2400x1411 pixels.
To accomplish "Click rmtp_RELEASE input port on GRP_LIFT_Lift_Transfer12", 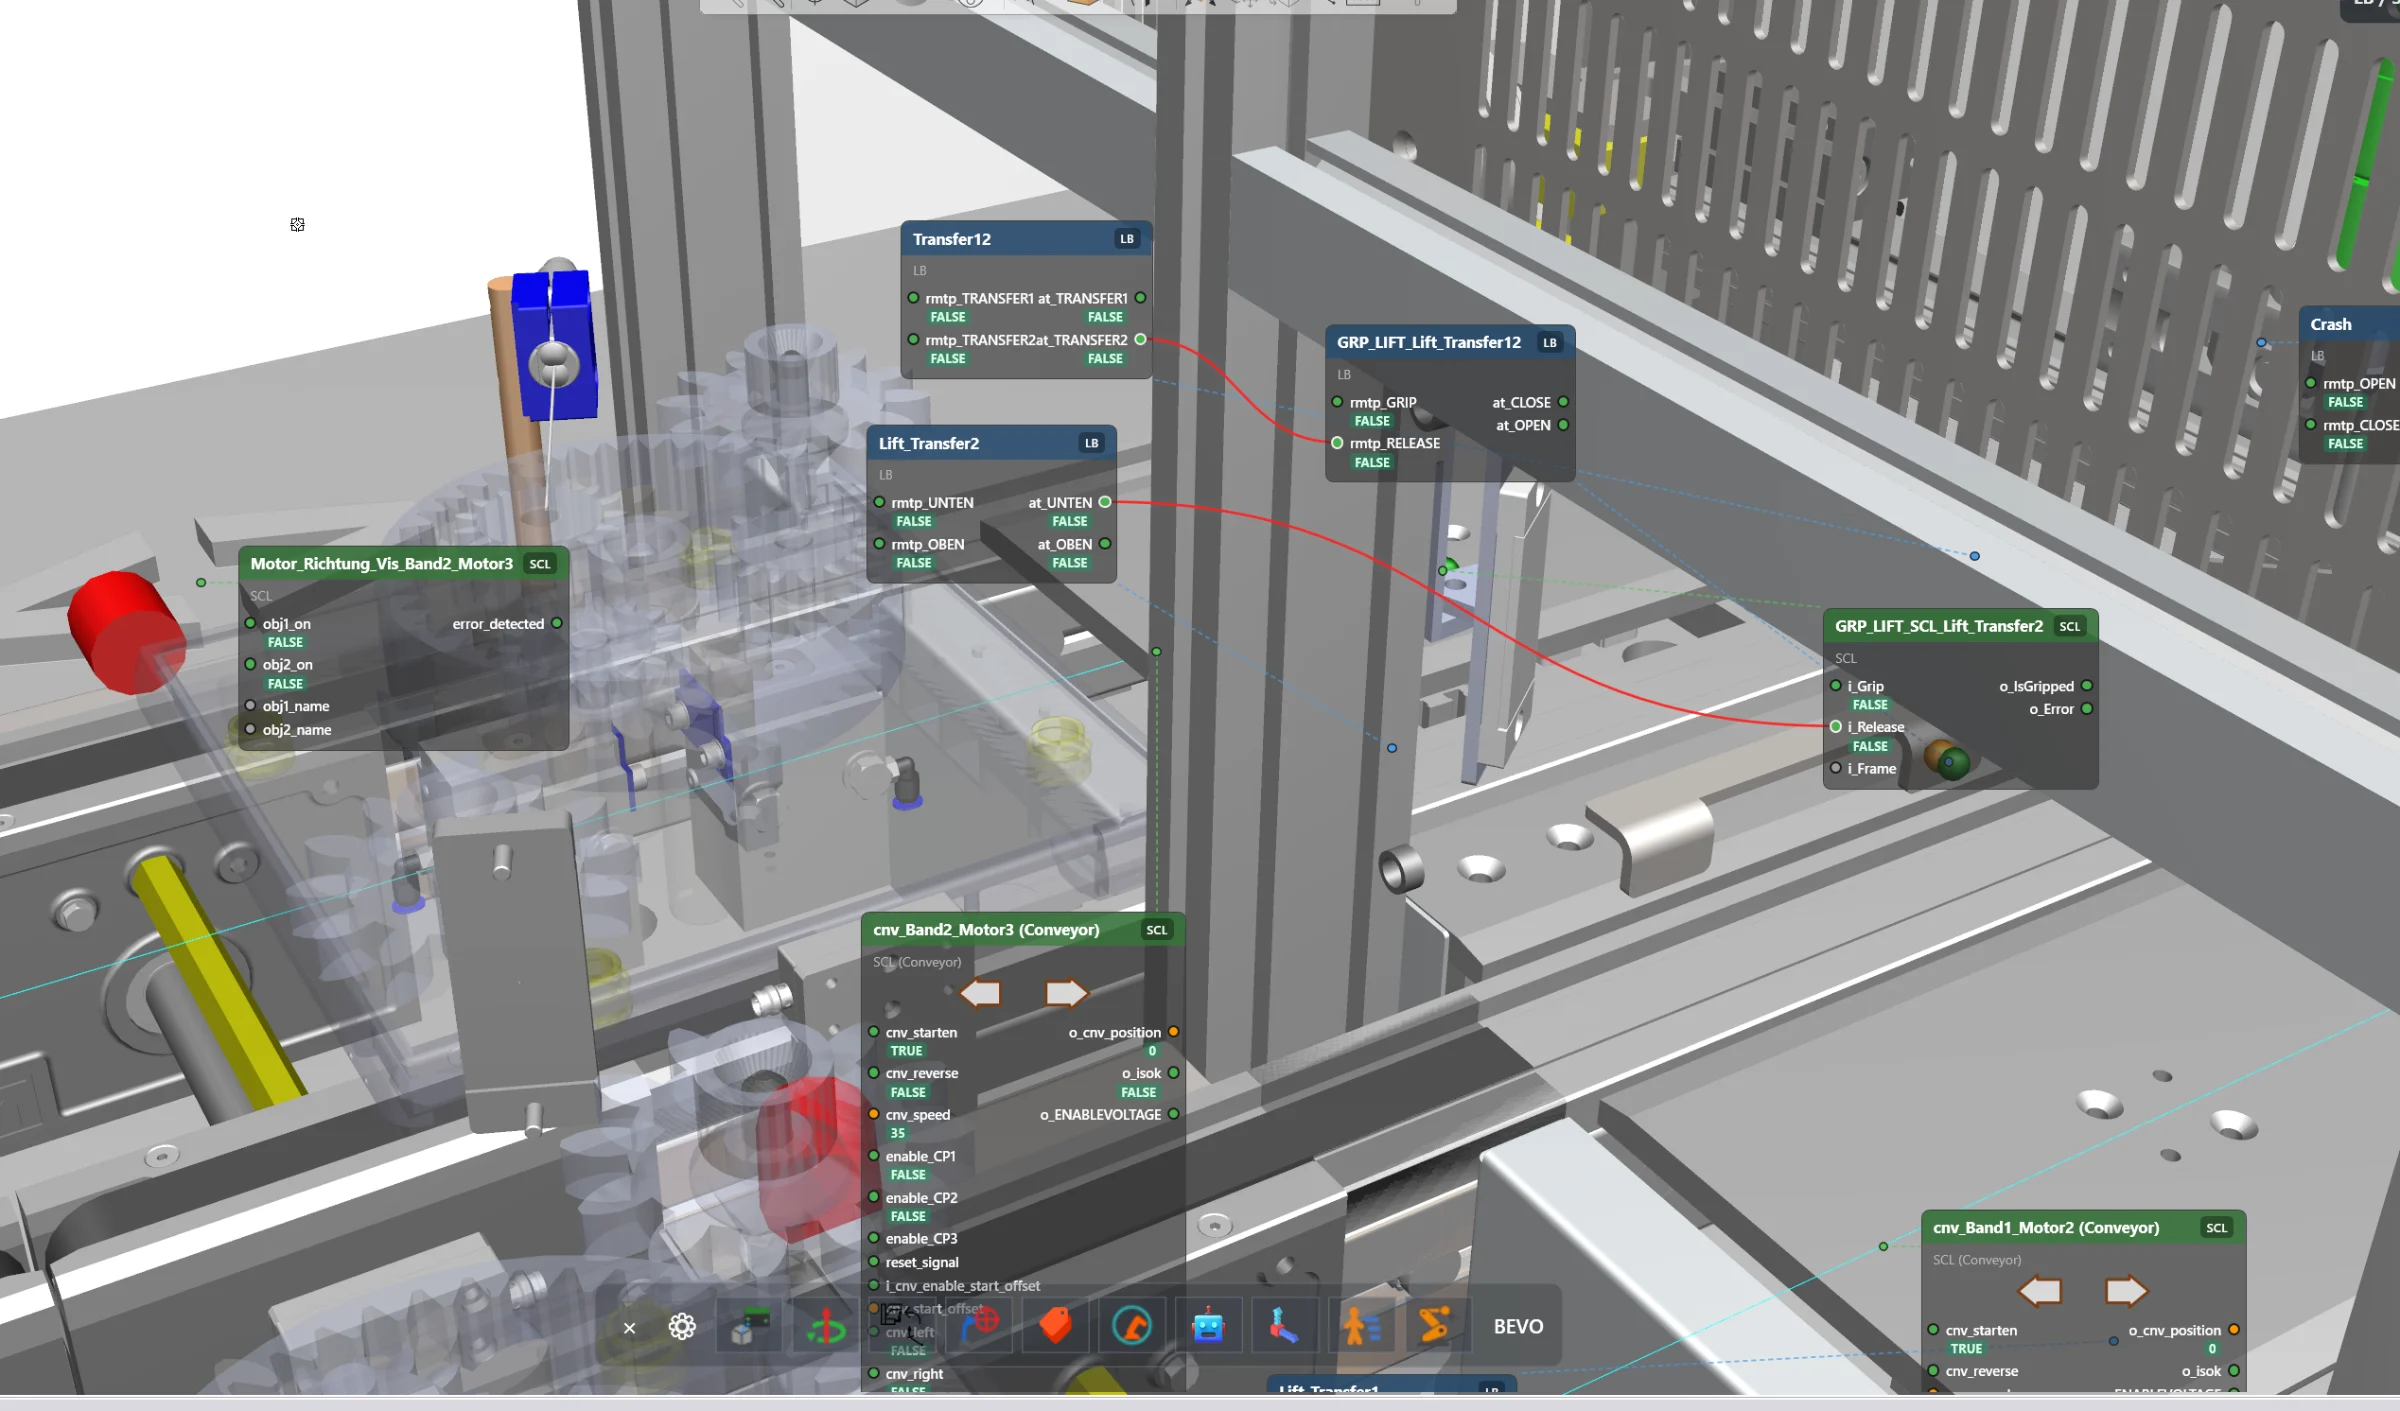I will point(1337,443).
